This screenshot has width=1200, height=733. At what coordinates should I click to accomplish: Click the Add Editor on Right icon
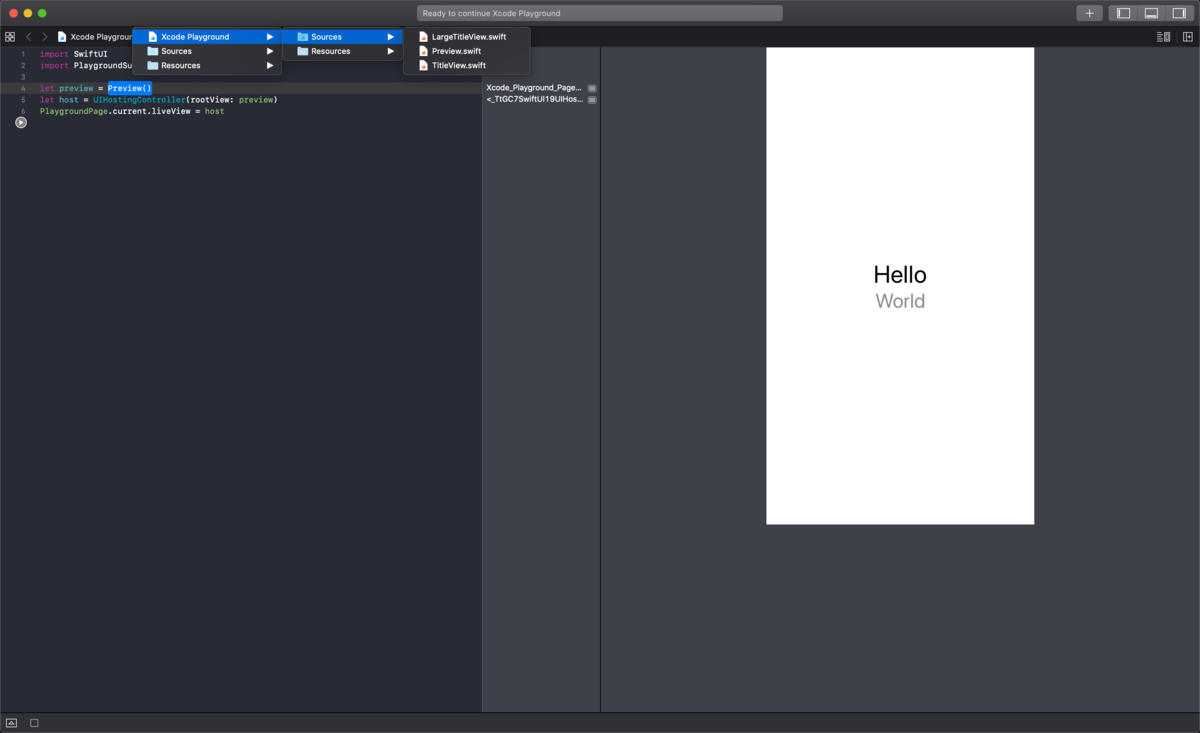click(1188, 37)
